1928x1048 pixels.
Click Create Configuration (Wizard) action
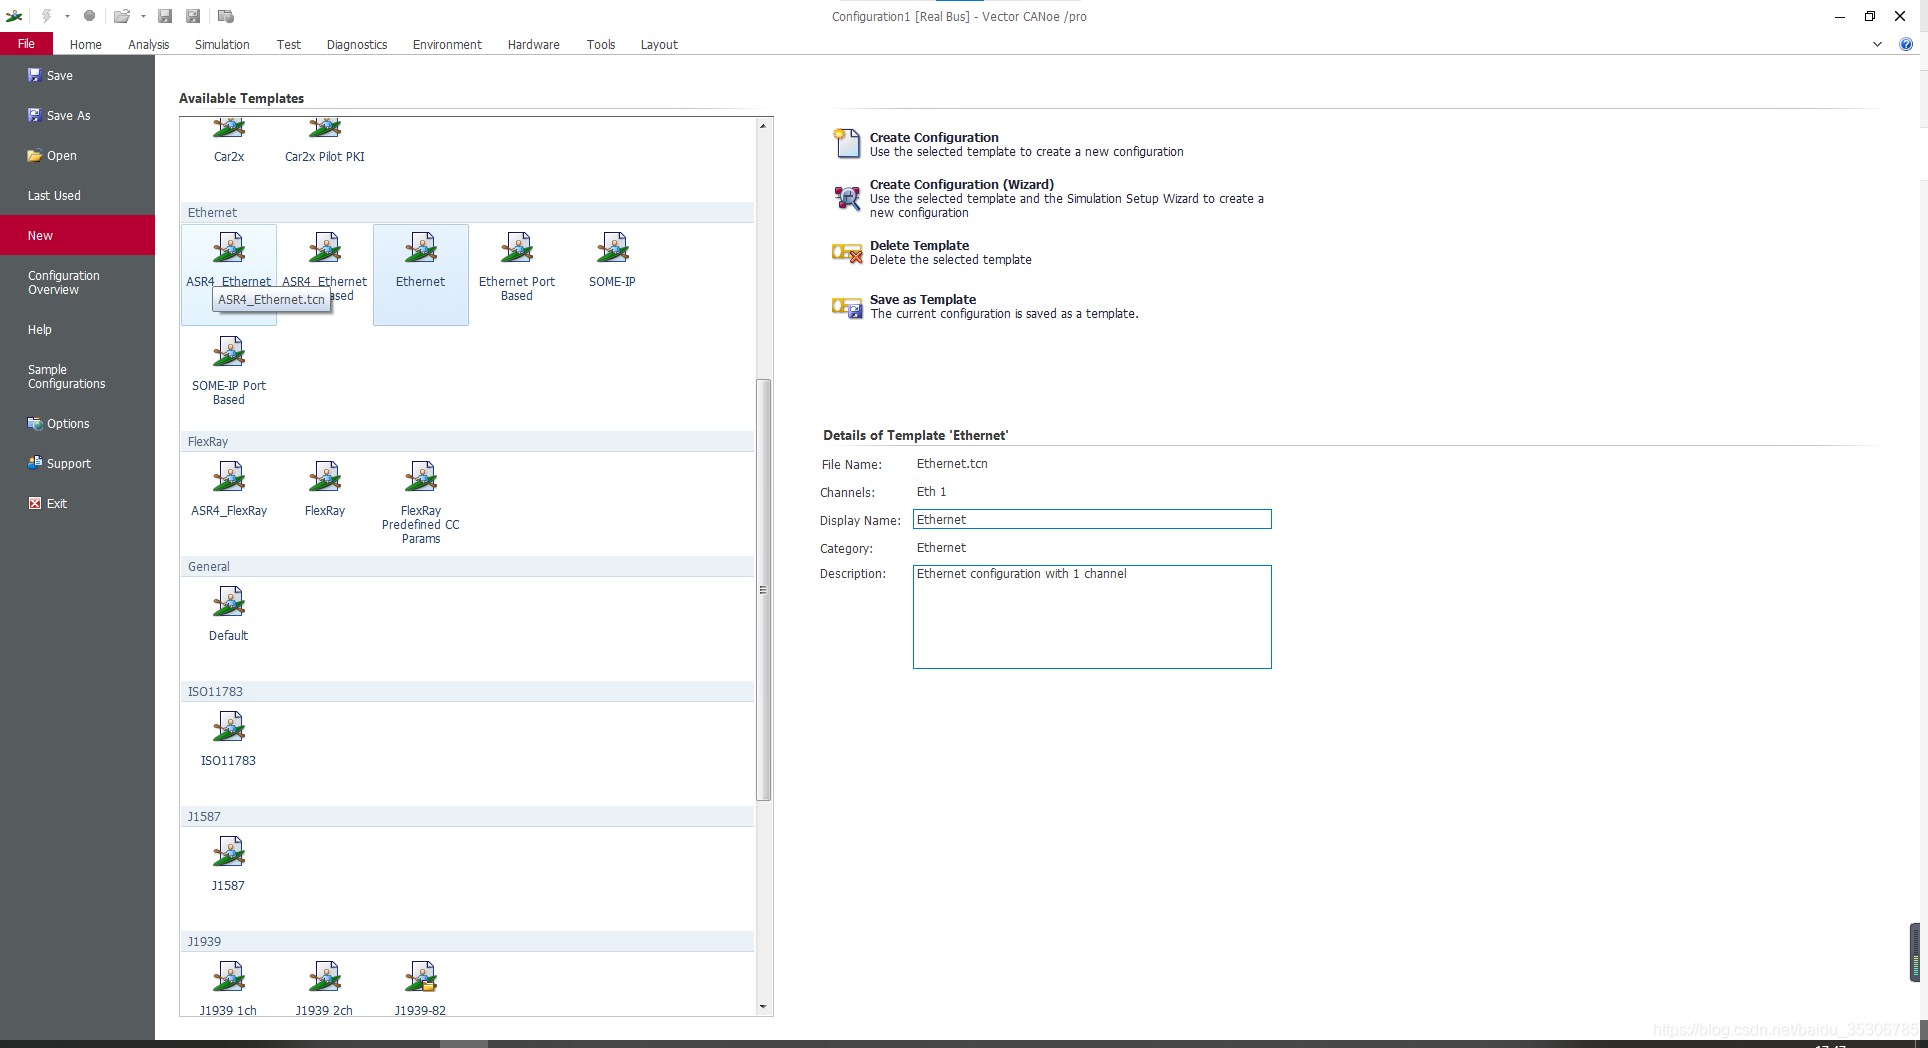pyautogui.click(x=1048, y=198)
